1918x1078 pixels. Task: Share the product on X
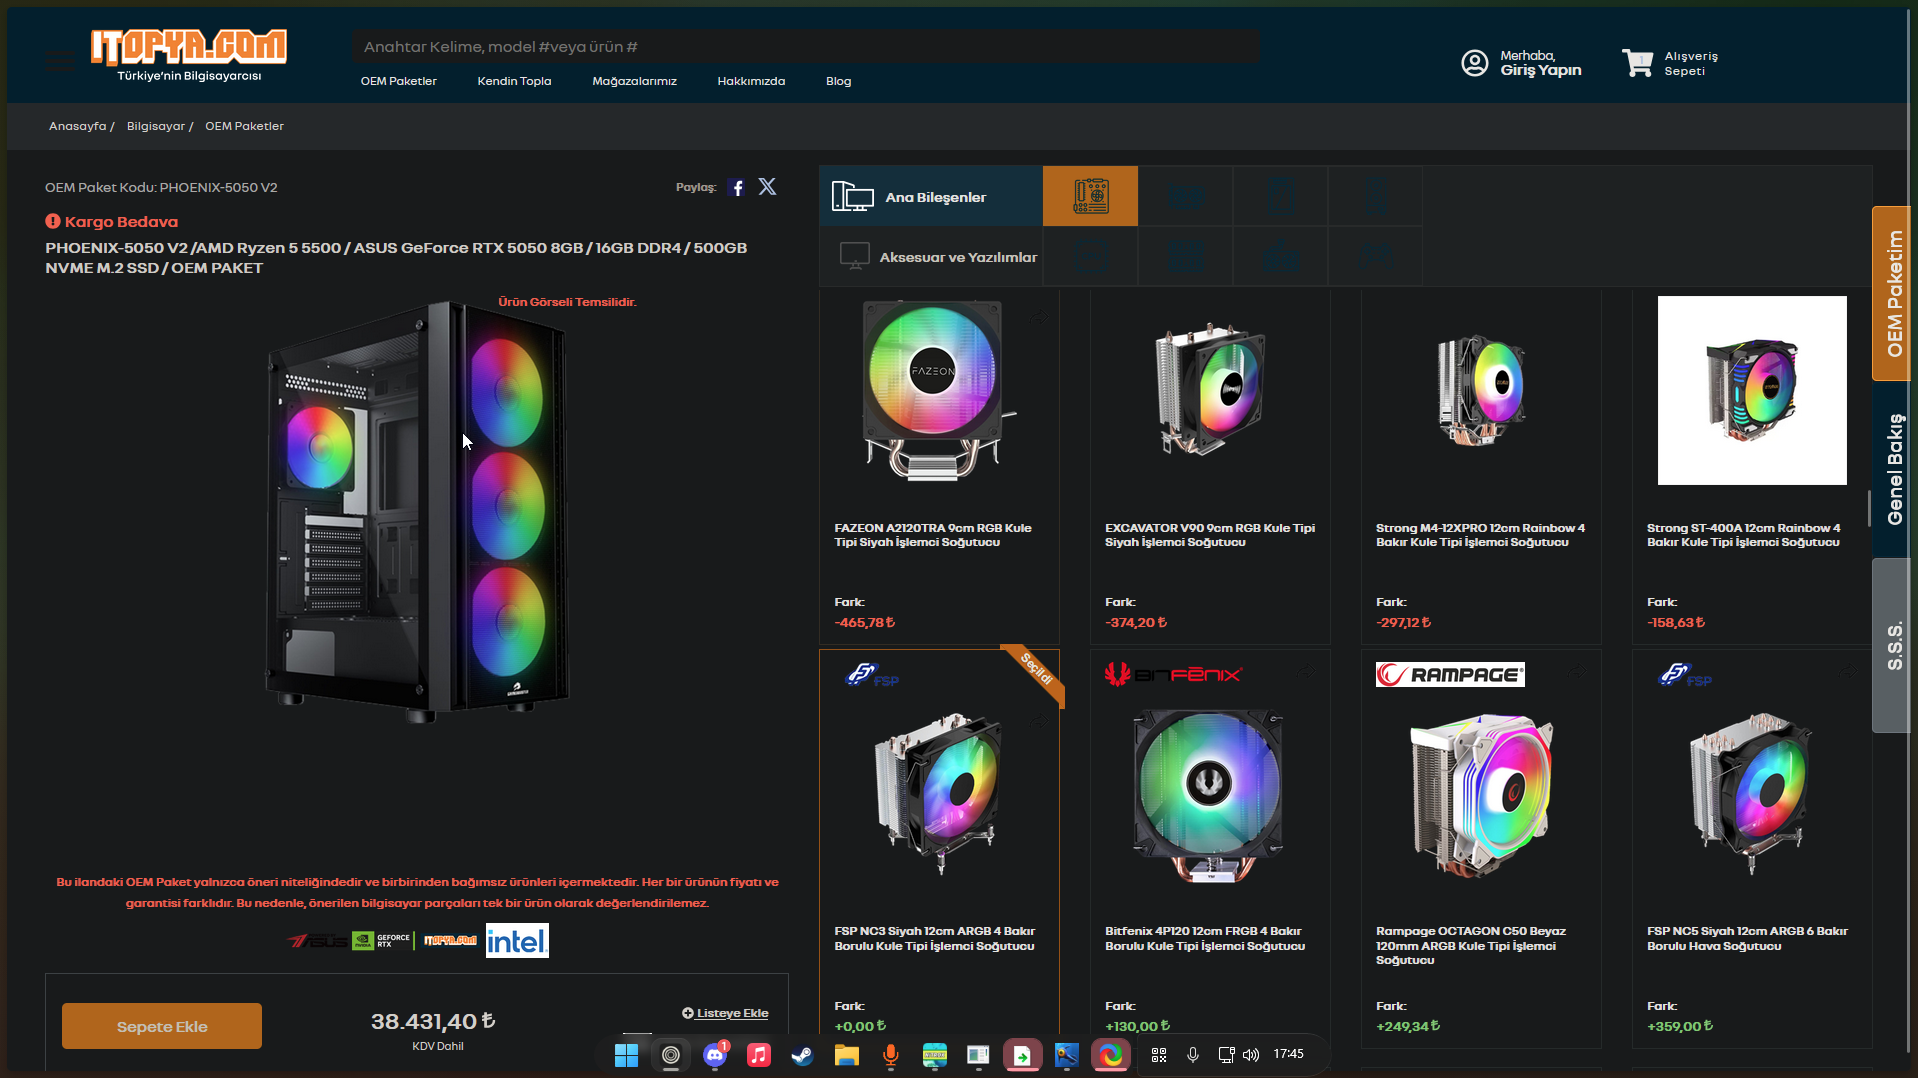click(x=767, y=187)
